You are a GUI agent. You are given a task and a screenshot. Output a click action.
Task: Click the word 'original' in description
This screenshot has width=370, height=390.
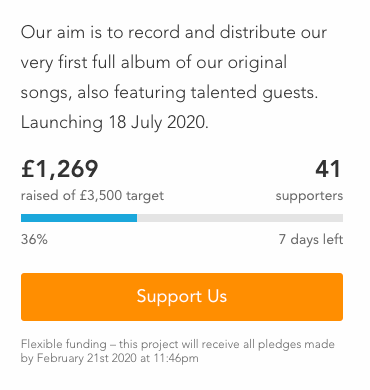coord(257,63)
